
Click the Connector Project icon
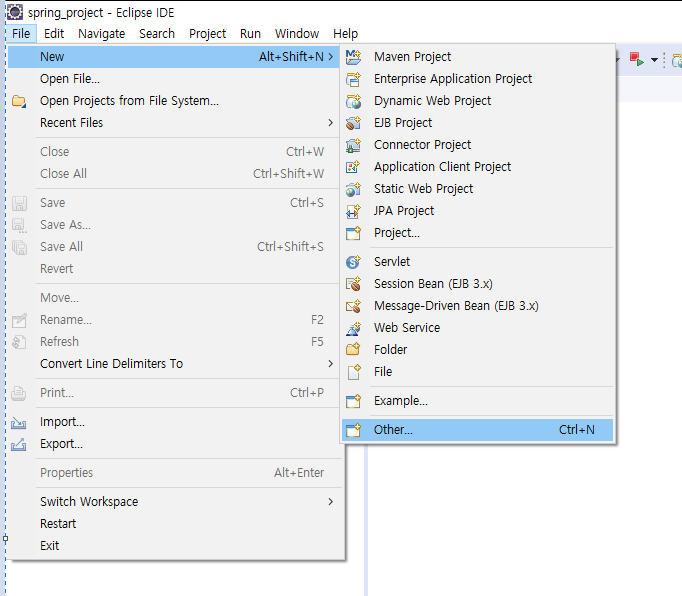pyautogui.click(x=353, y=145)
